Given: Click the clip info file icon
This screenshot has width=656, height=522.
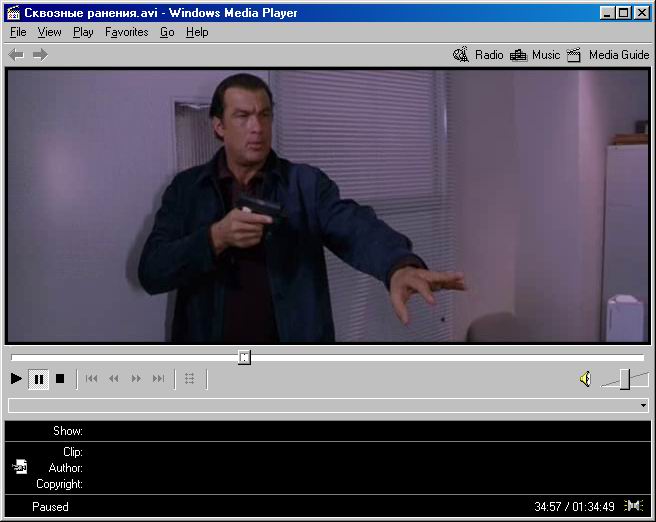Looking at the screenshot, I should click(x=20, y=466).
